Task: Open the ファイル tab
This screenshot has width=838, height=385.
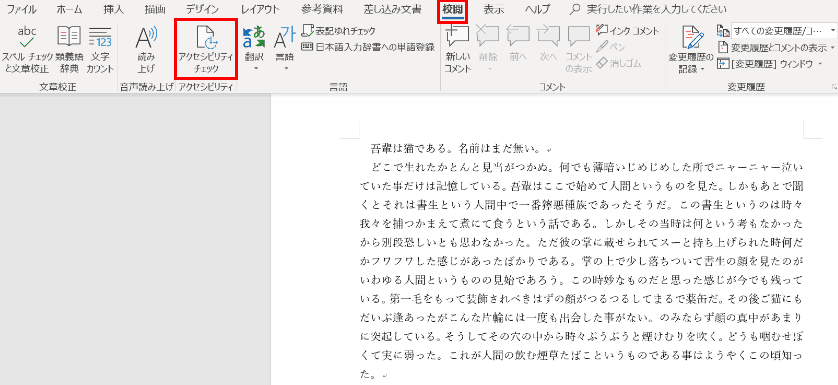Action: [x=22, y=10]
